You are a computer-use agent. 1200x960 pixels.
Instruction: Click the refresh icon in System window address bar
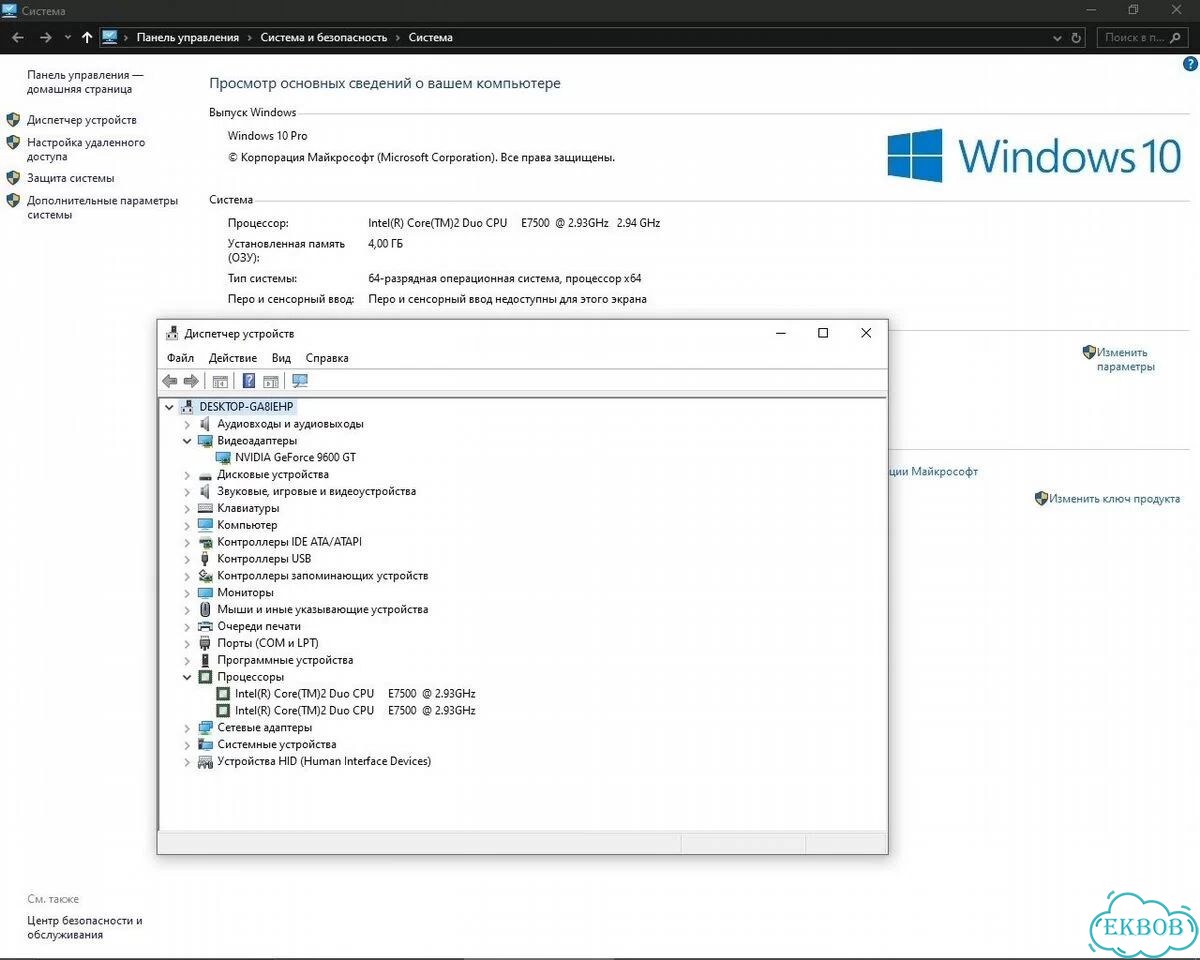click(1077, 38)
